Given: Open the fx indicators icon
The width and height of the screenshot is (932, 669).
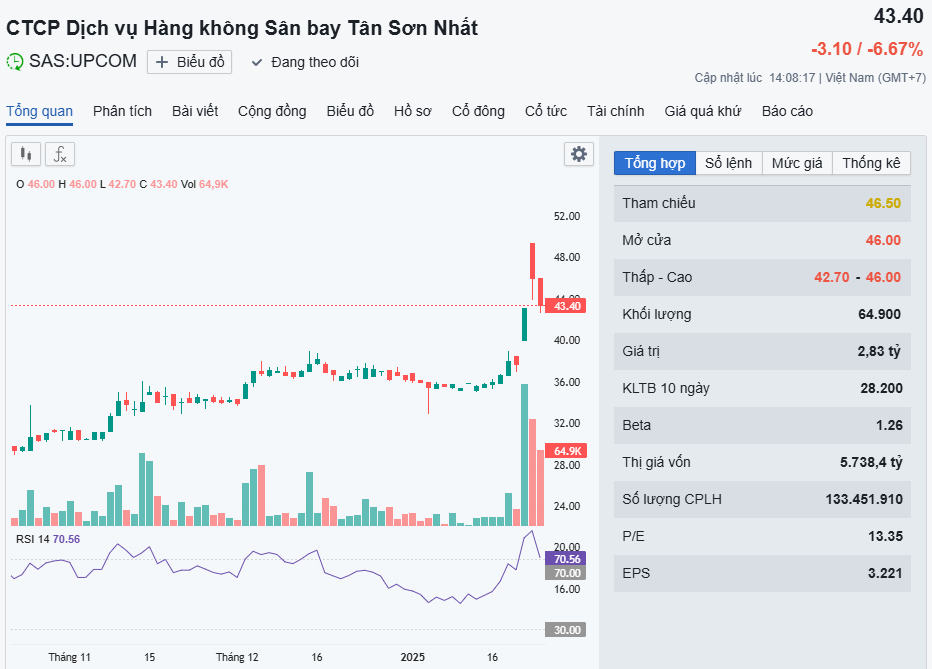Looking at the screenshot, I should [59, 154].
